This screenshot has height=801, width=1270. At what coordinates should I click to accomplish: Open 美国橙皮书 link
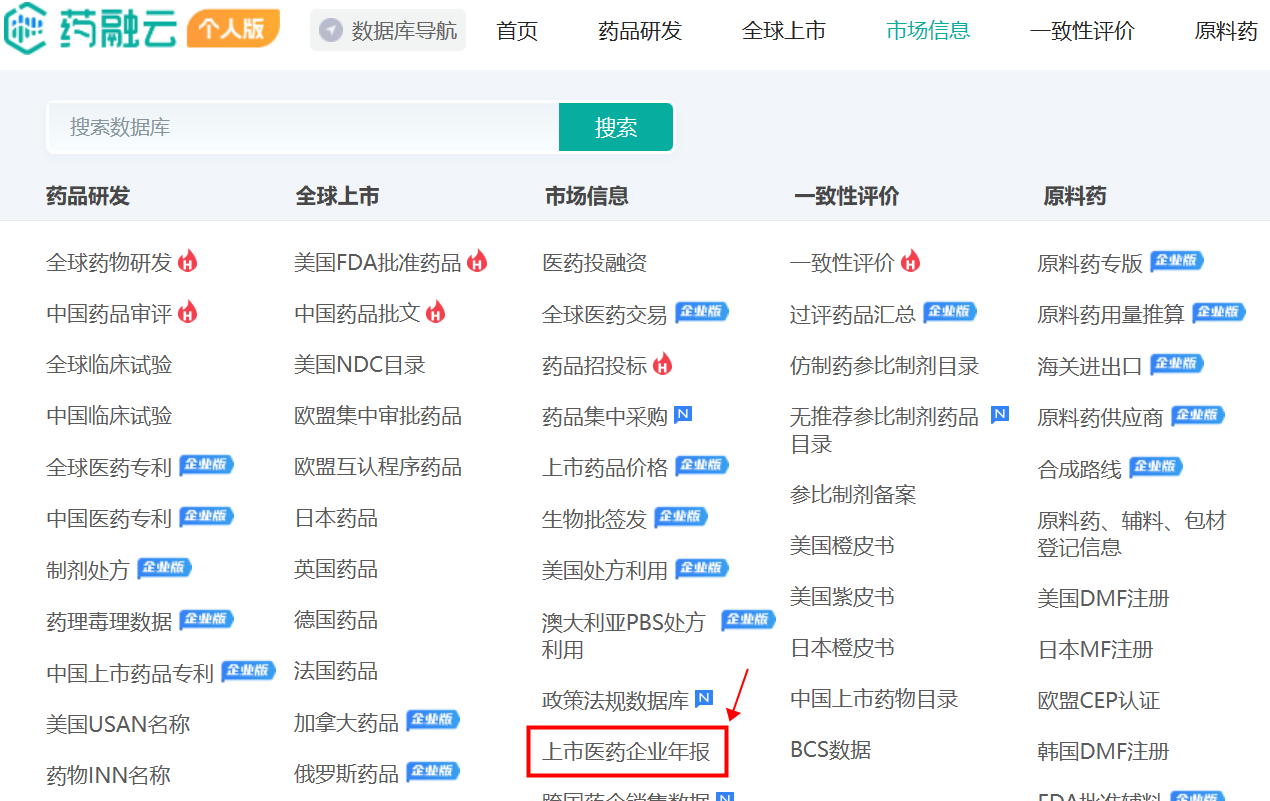tap(842, 546)
